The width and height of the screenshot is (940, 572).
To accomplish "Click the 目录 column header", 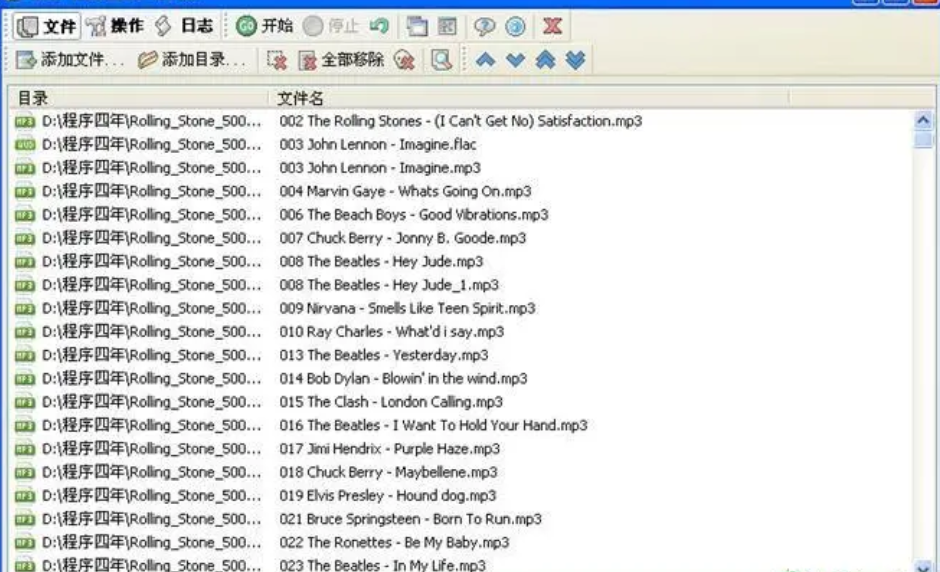I will click(138, 98).
